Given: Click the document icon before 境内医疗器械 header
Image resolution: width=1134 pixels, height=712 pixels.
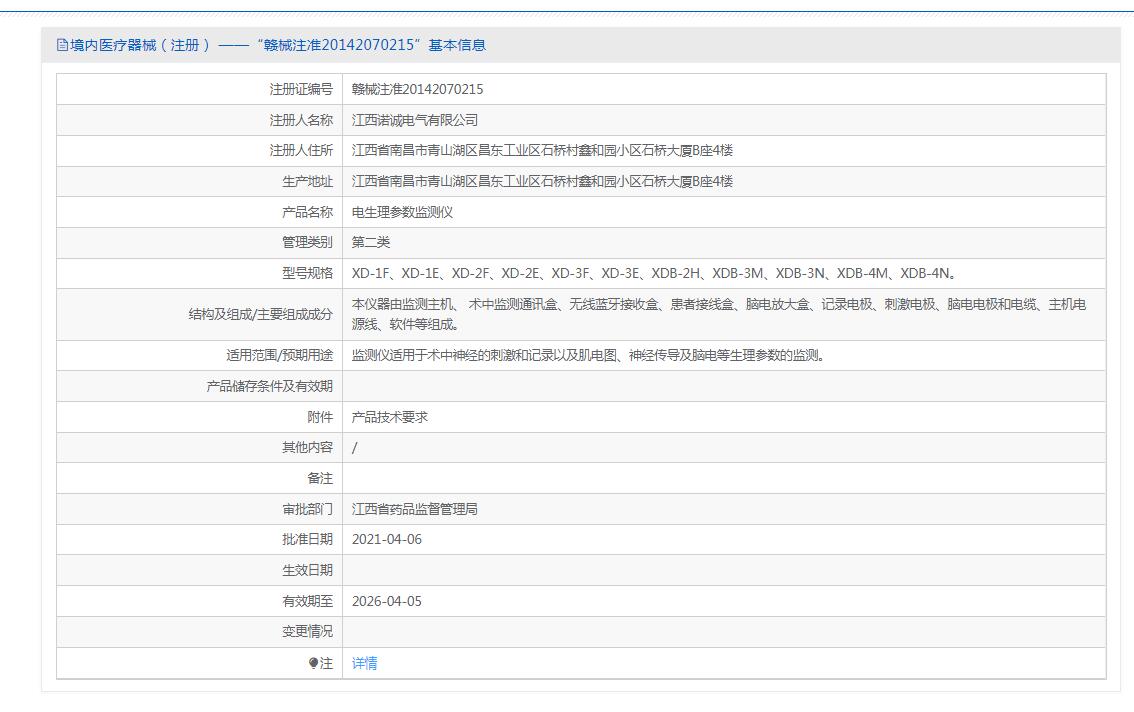Looking at the screenshot, I should pos(62,45).
